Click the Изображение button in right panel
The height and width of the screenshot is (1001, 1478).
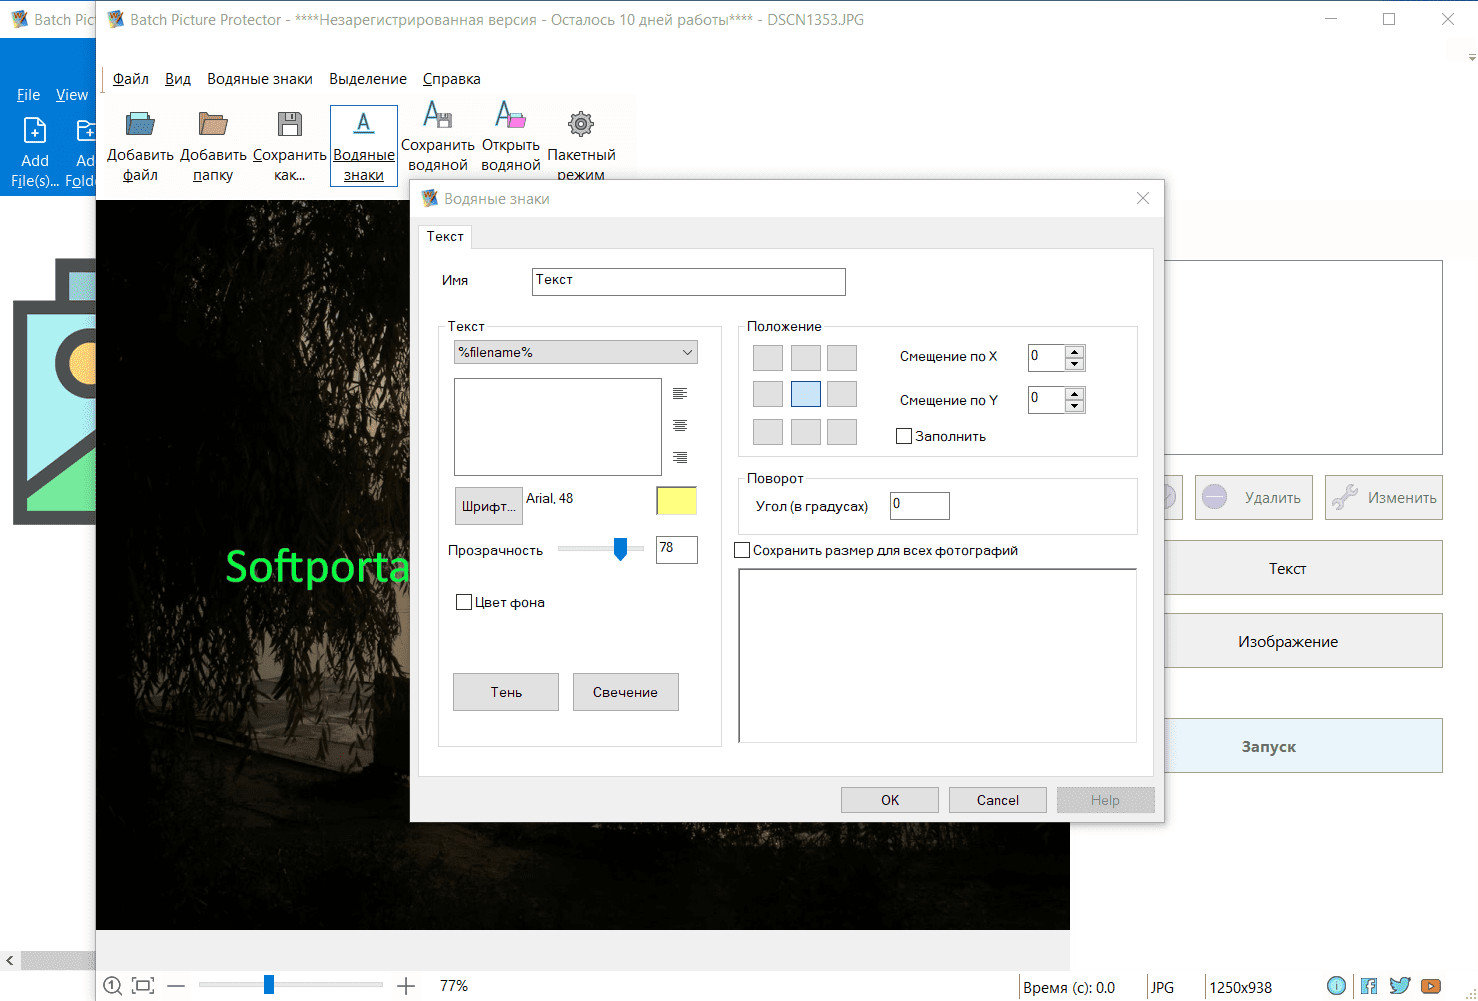(x=1303, y=641)
